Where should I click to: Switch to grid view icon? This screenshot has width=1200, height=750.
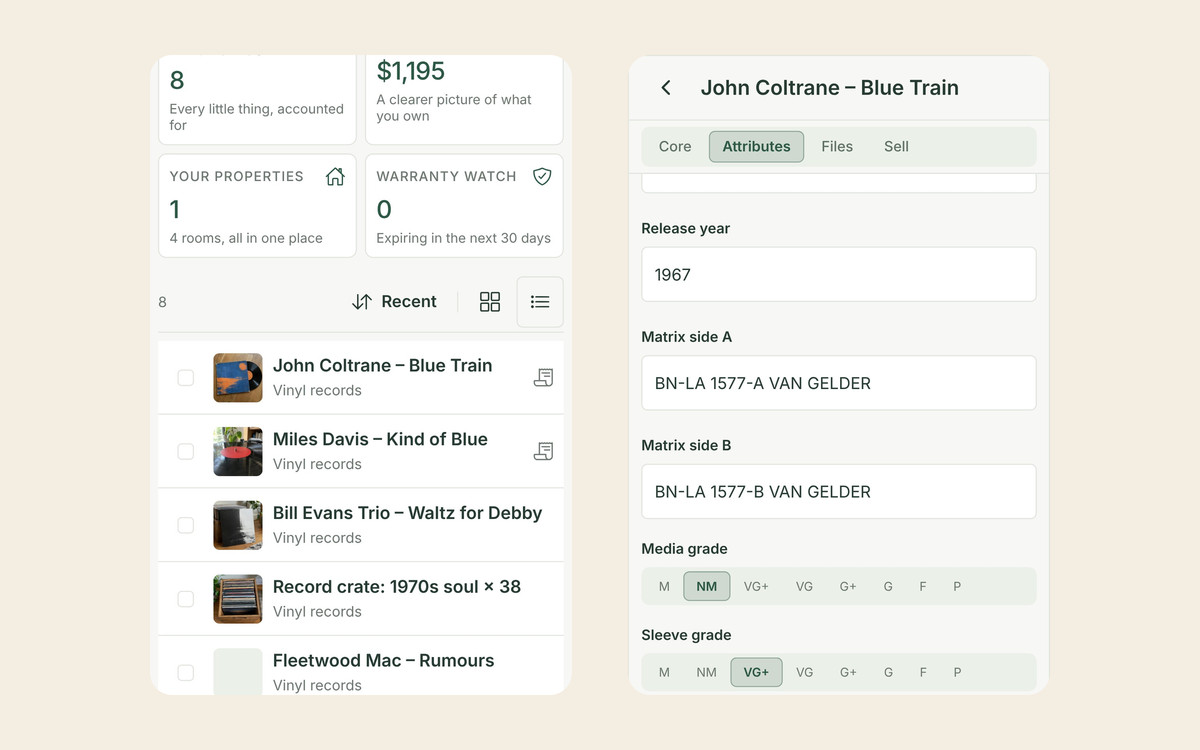(x=490, y=302)
